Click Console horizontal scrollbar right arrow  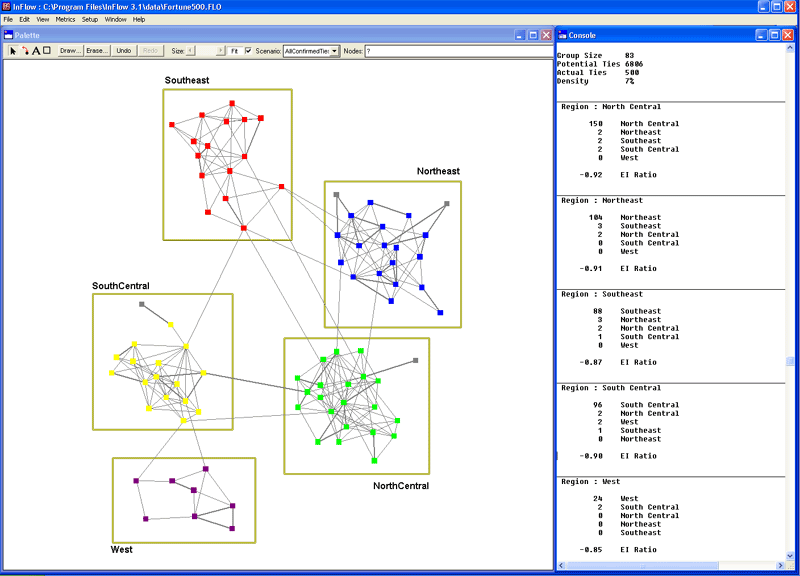tap(780, 565)
